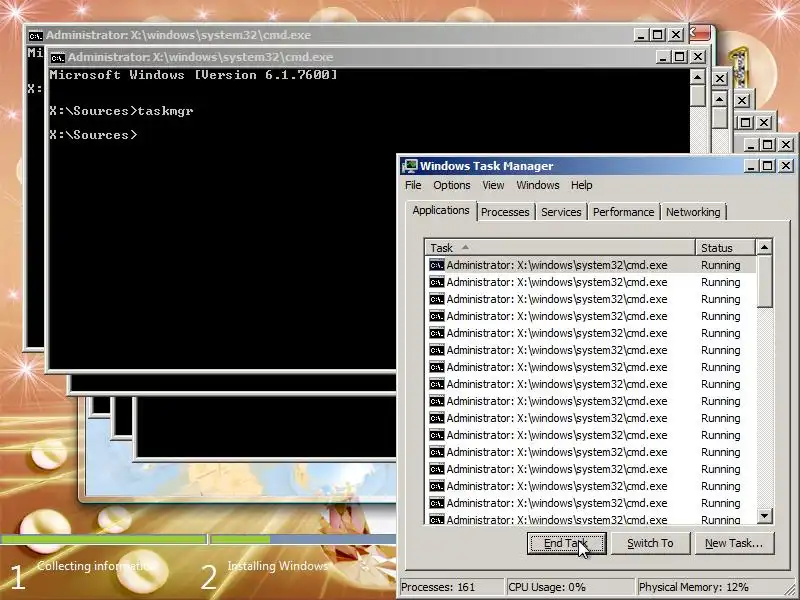The width and height of the screenshot is (800, 600).
Task: Click the rear cmd.exe window's title bar icon
Action: tap(36, 36)
